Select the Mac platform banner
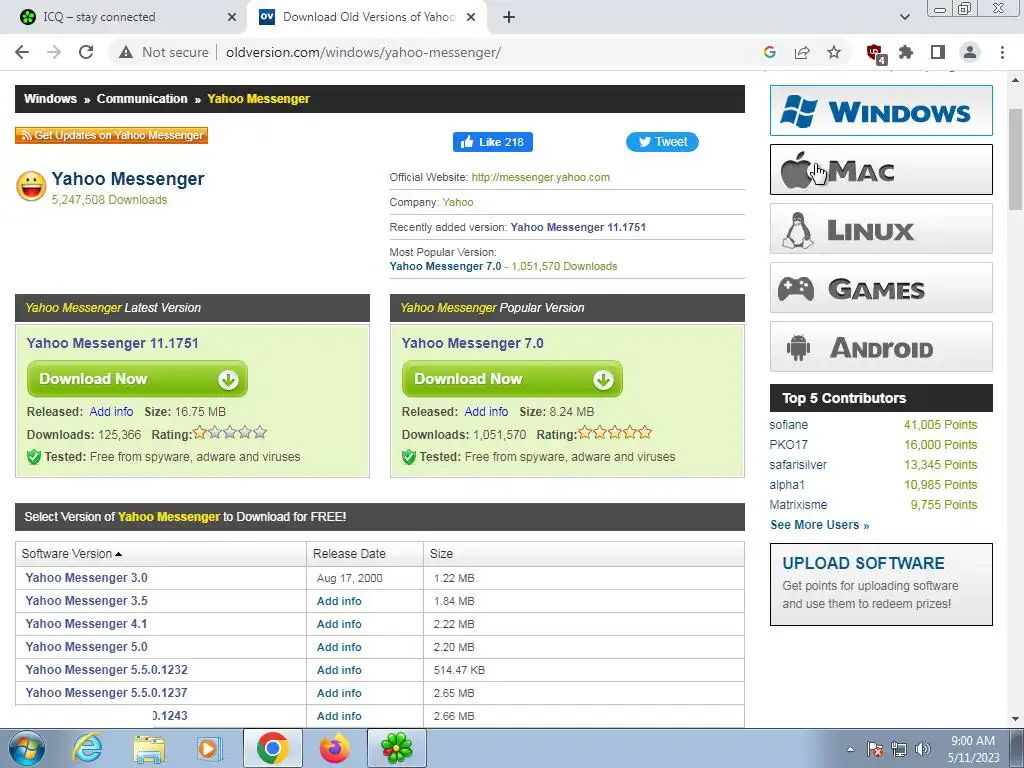1024x768 pixels. [x=881, y=170]
